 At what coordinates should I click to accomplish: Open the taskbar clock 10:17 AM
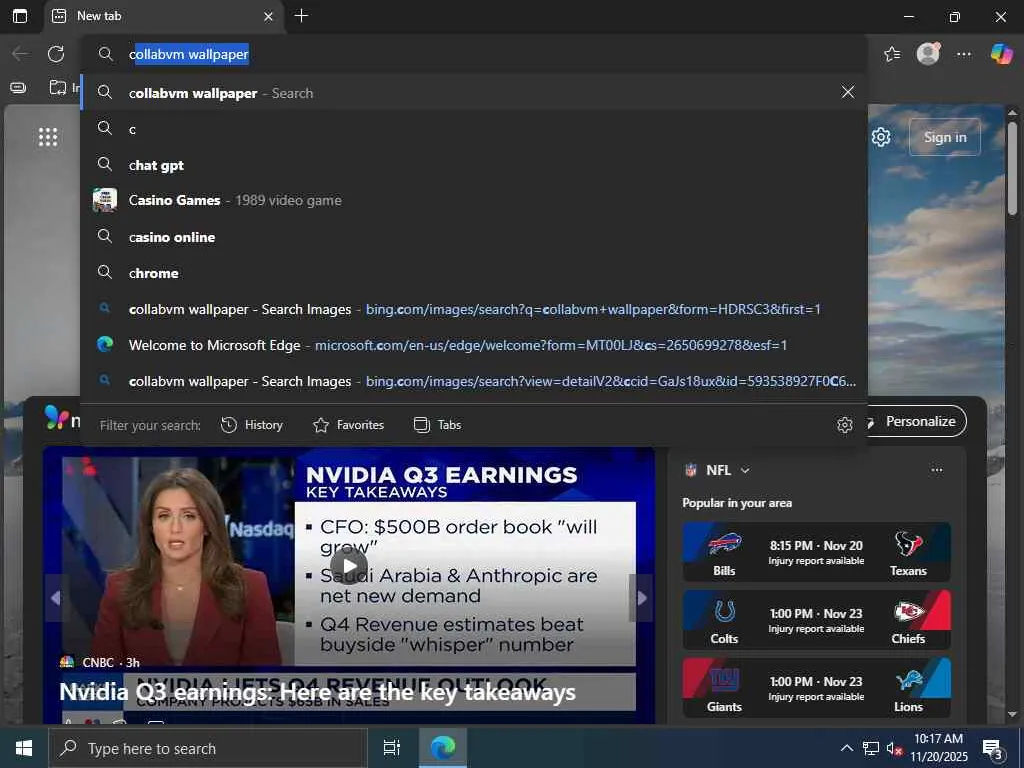(x=938, y=748)
